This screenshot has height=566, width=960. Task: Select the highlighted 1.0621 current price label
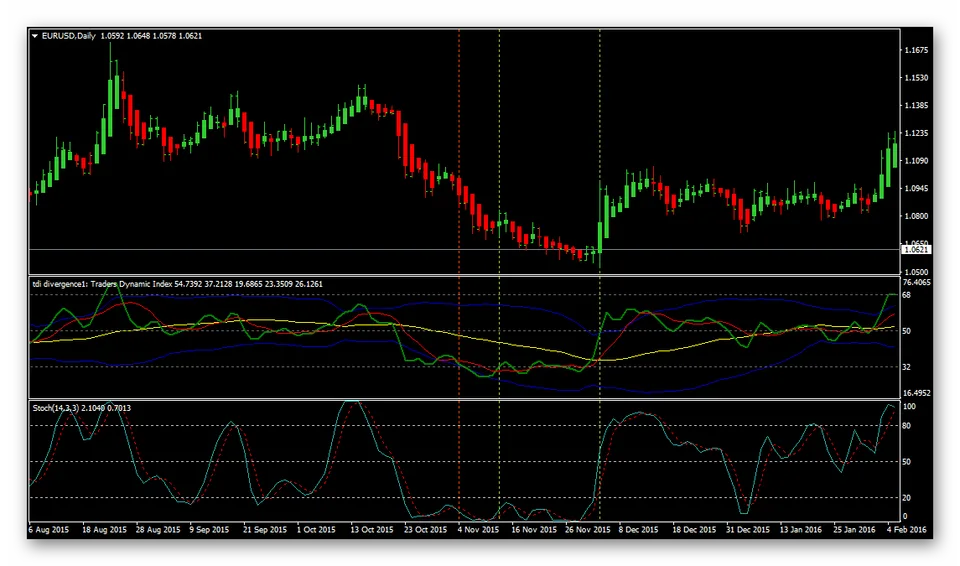pyautogui.click(x=917, y=249)
